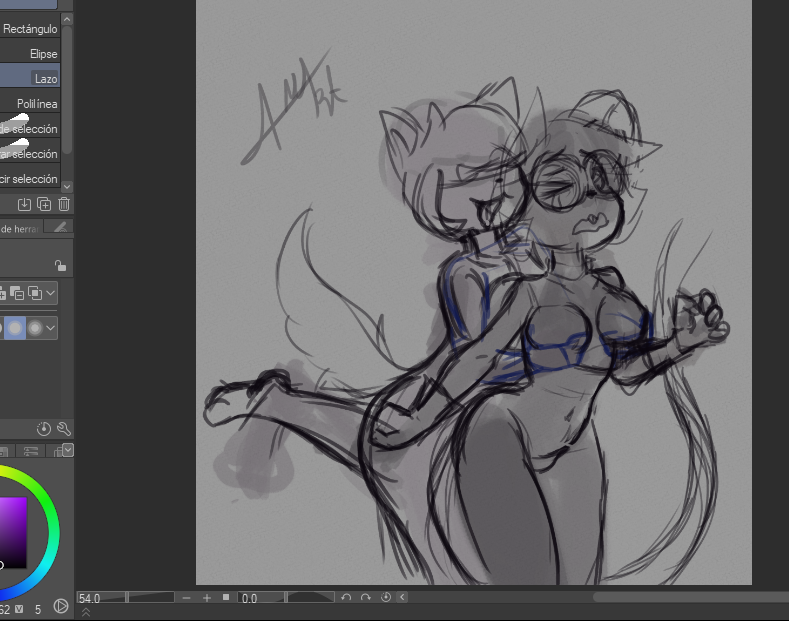This screenshot has height=621, width=789.
Task: Select the Polilínea sub tool
Action: 30,104
